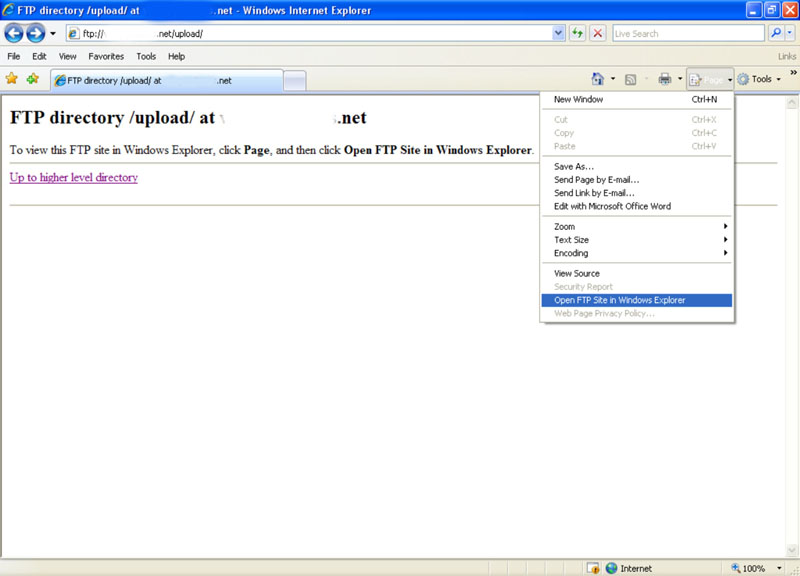Expand the Text Size submenu
The height and width of the screenshot is (576, 800).
(x=636, y=240)
